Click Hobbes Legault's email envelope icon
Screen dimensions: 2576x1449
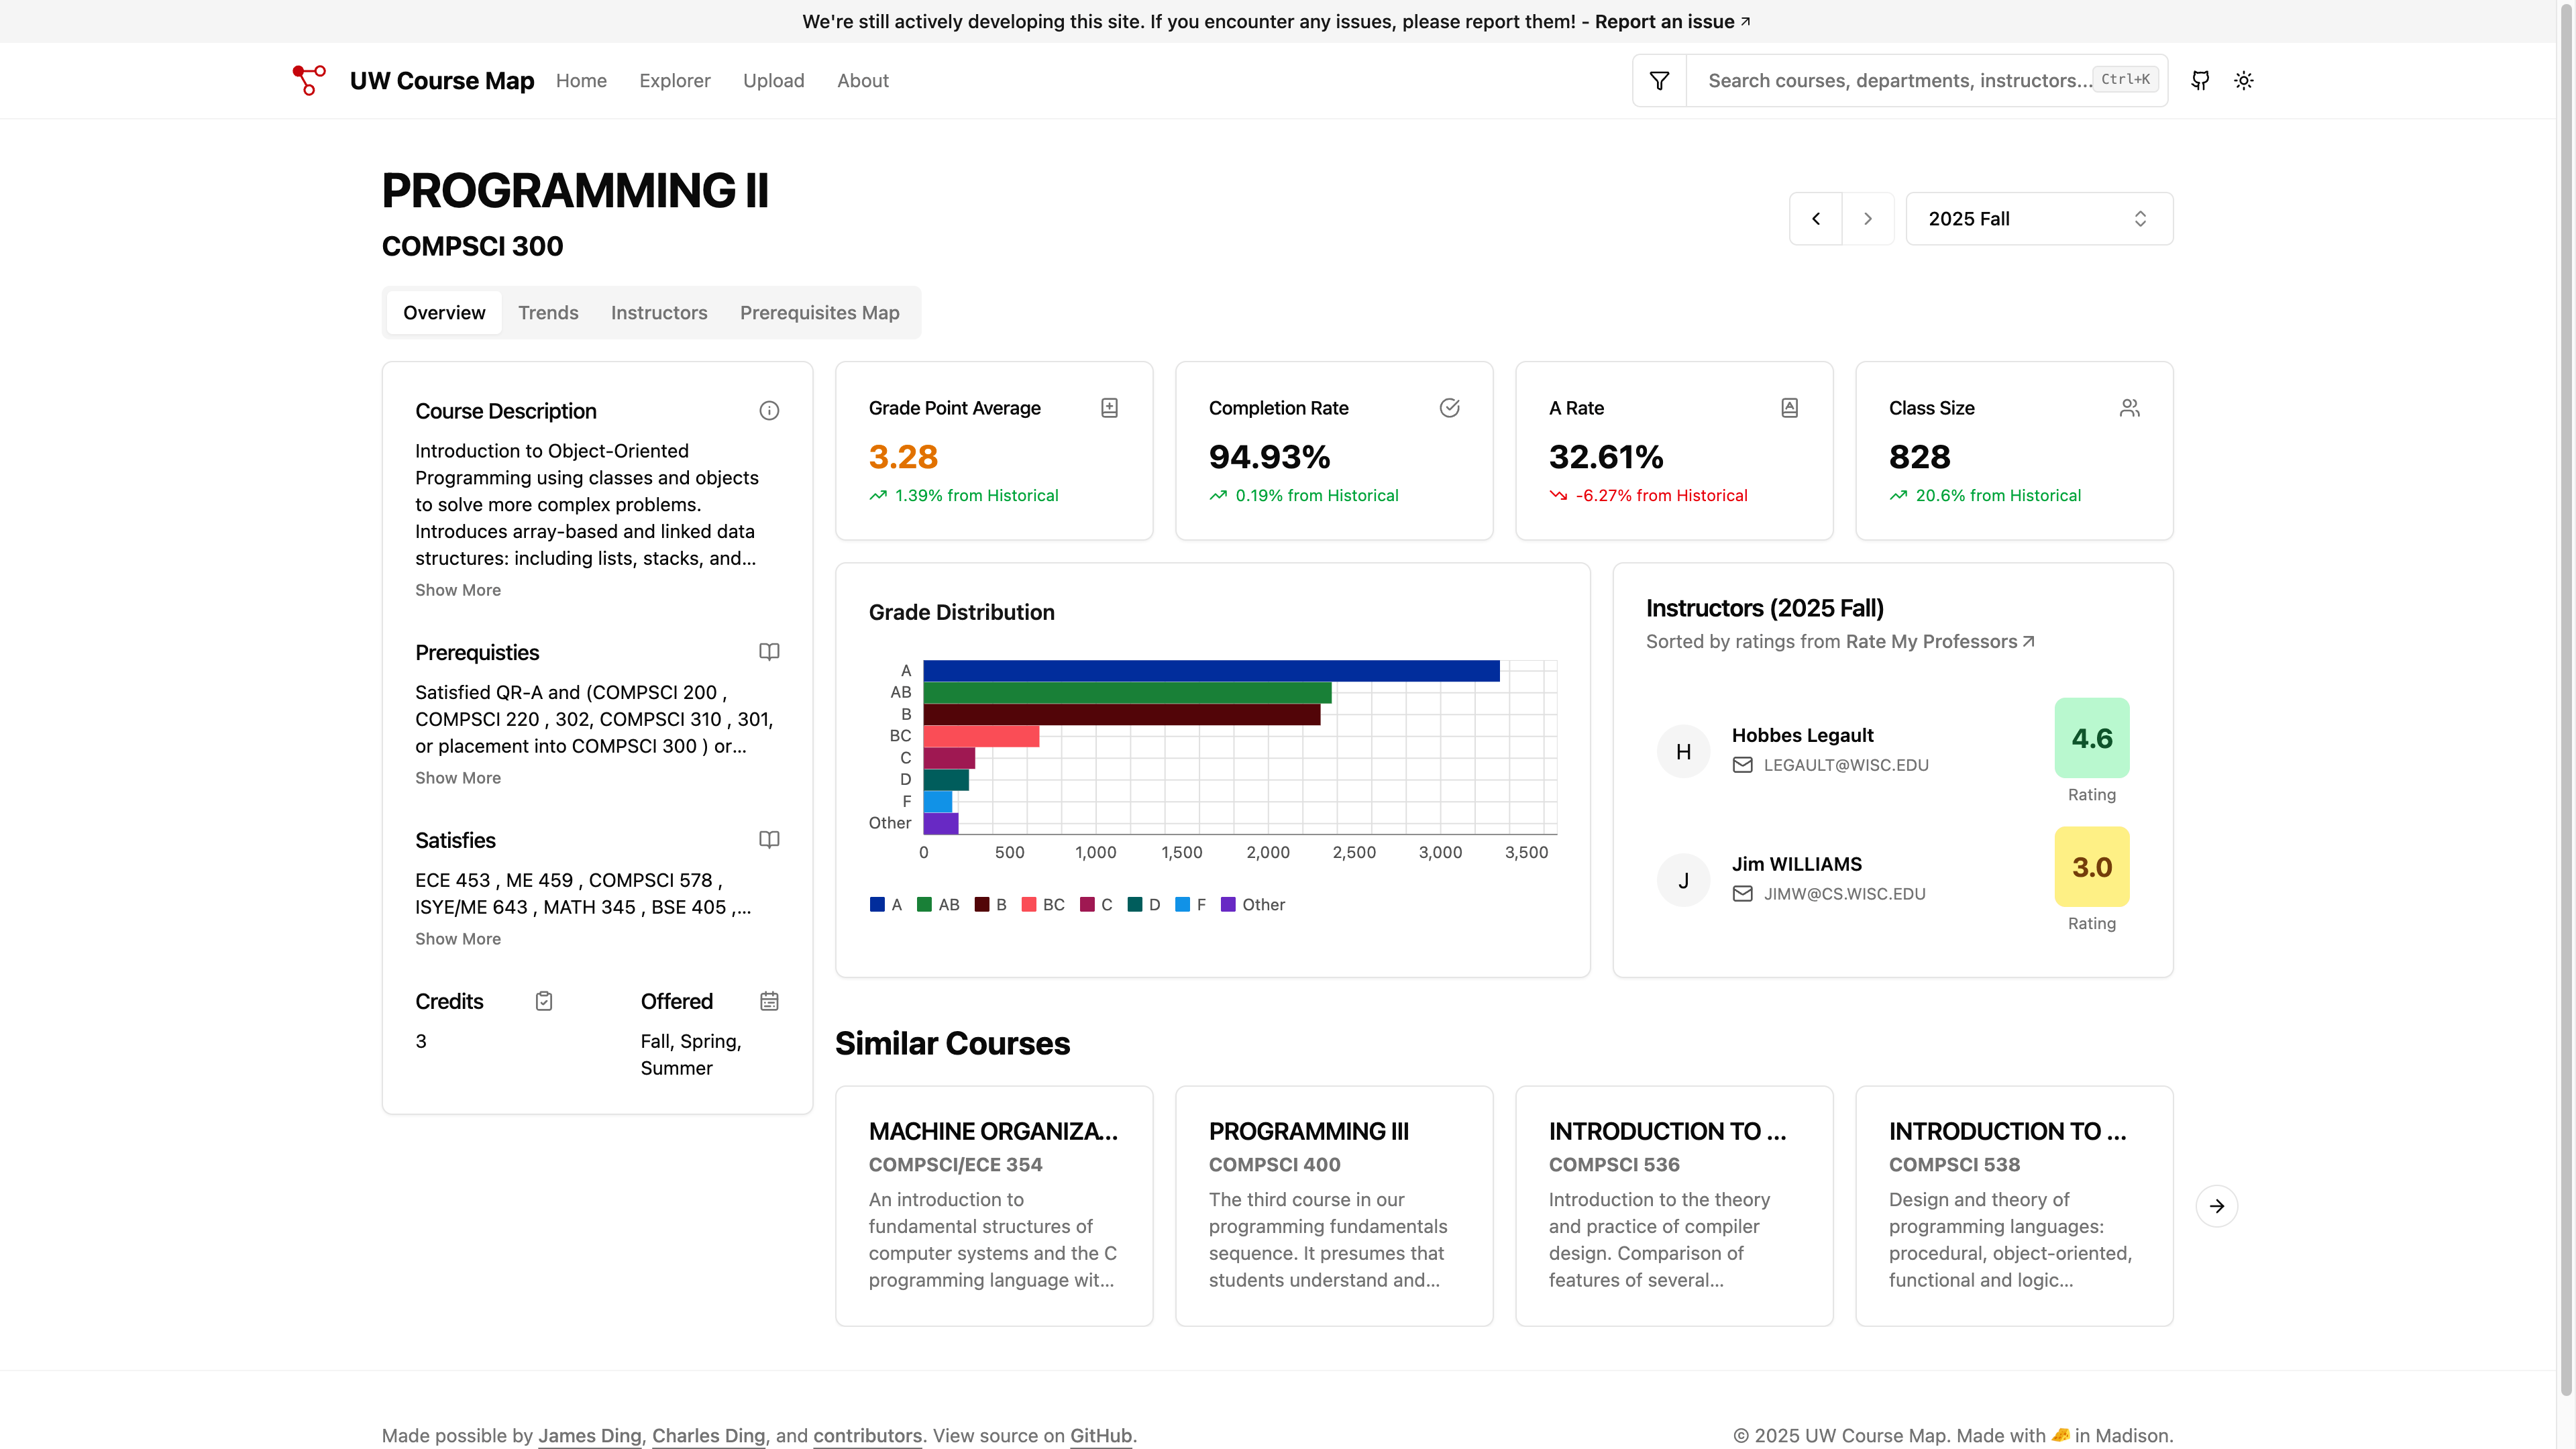tap(1743, 765)
